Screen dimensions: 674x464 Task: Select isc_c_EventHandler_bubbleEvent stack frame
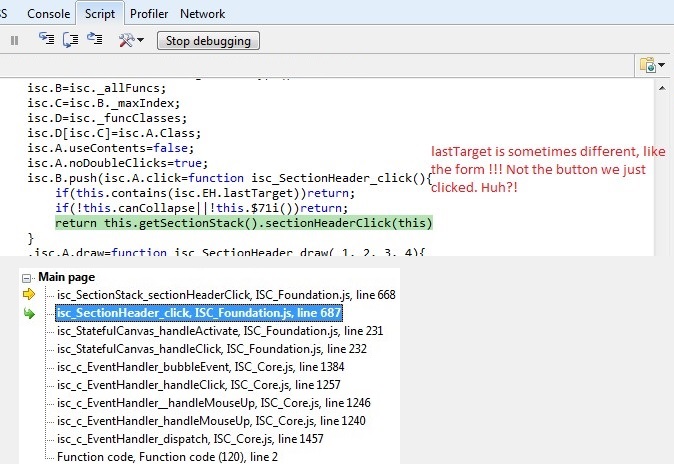point(198,367)
